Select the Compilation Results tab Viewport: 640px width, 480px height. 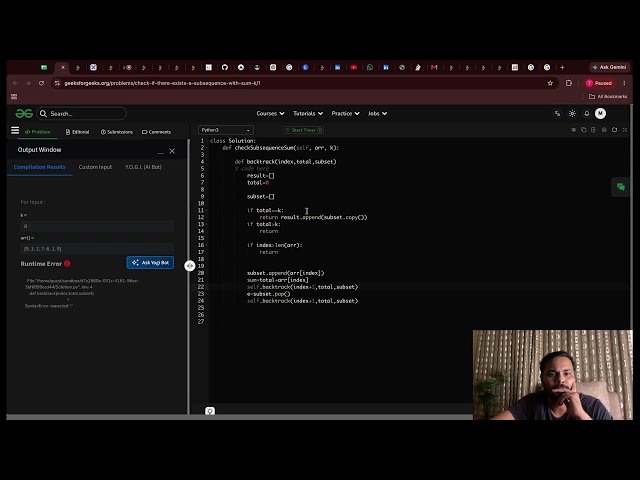(40, 167)
